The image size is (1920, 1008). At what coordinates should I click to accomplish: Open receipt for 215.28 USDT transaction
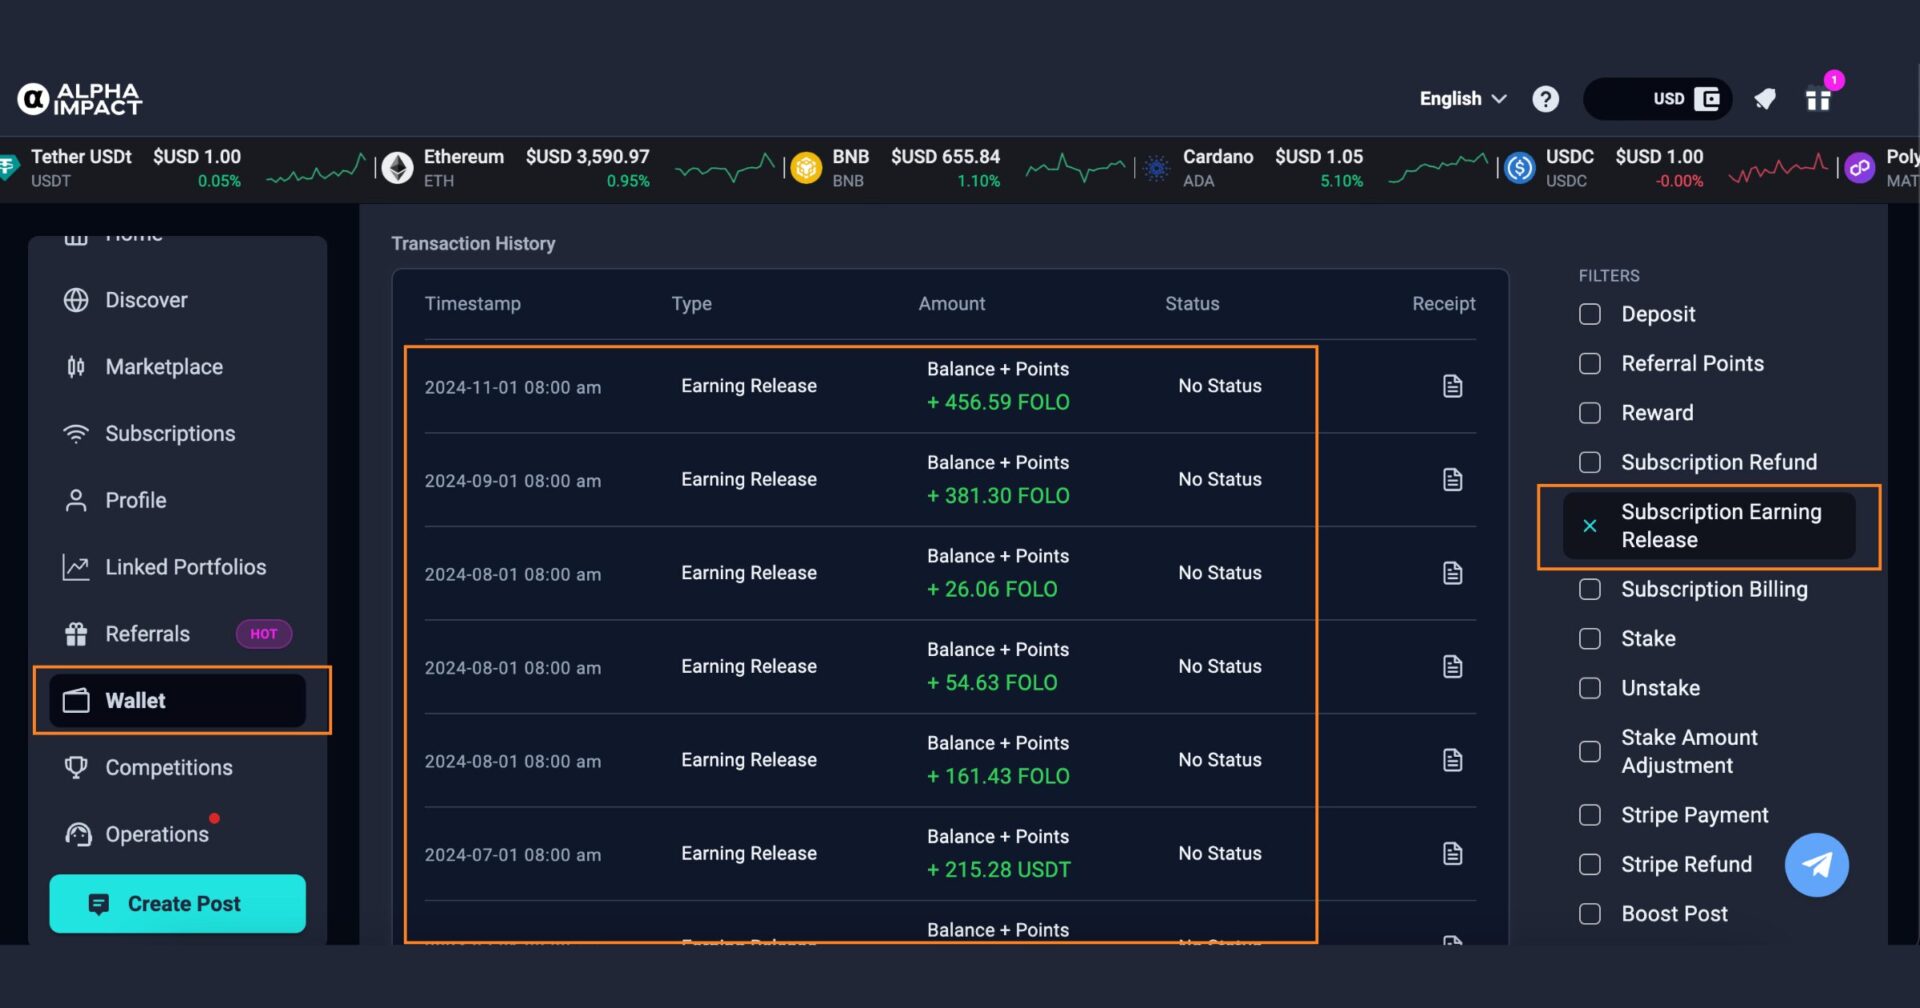(x=1453, y=854)
